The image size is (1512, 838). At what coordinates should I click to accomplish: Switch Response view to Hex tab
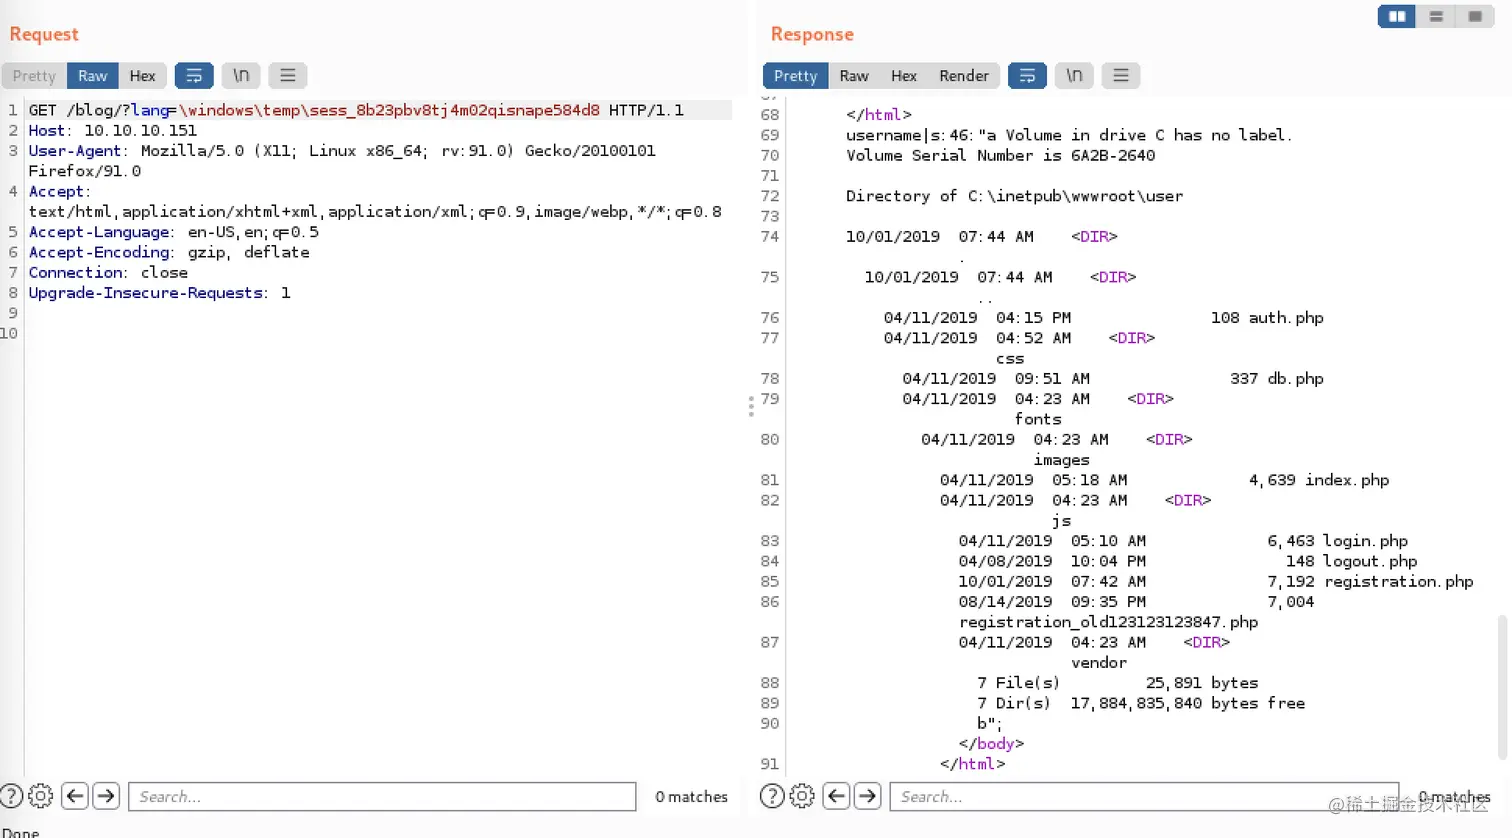point(904,76)
